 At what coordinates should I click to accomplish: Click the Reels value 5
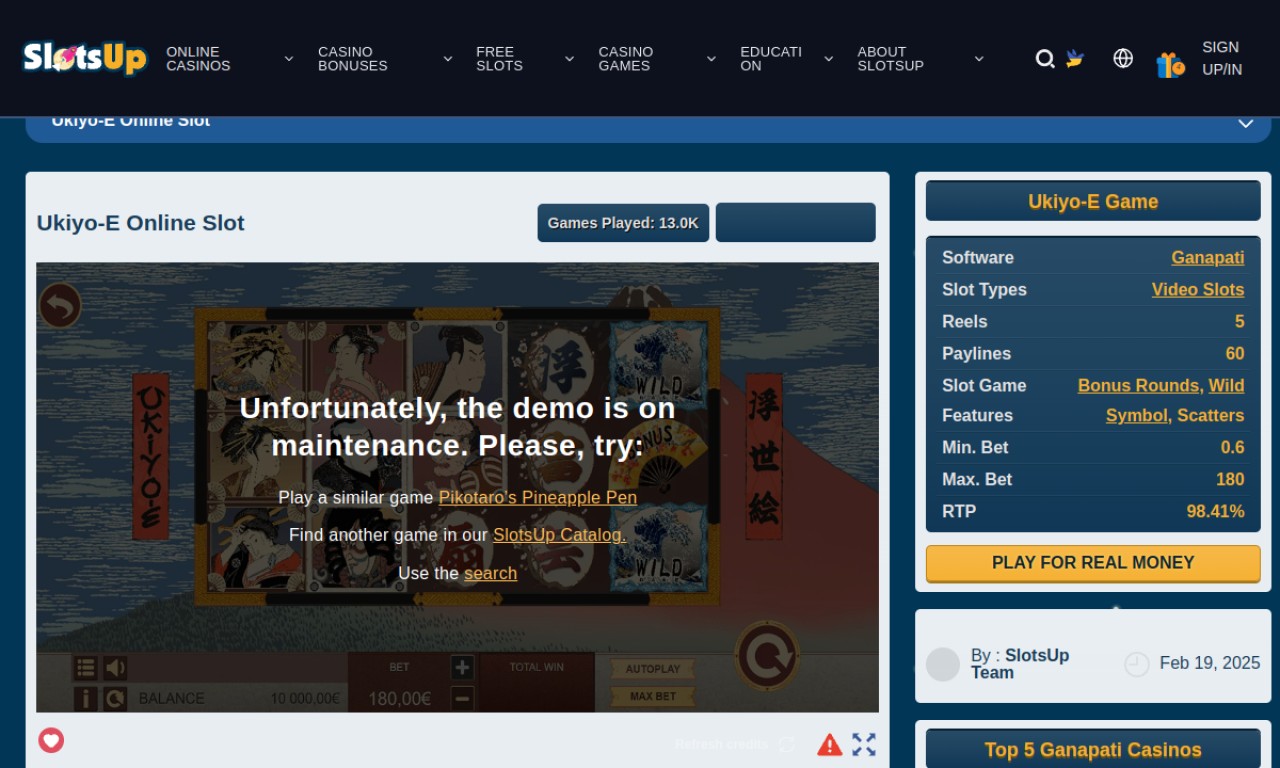point(1240,321)
